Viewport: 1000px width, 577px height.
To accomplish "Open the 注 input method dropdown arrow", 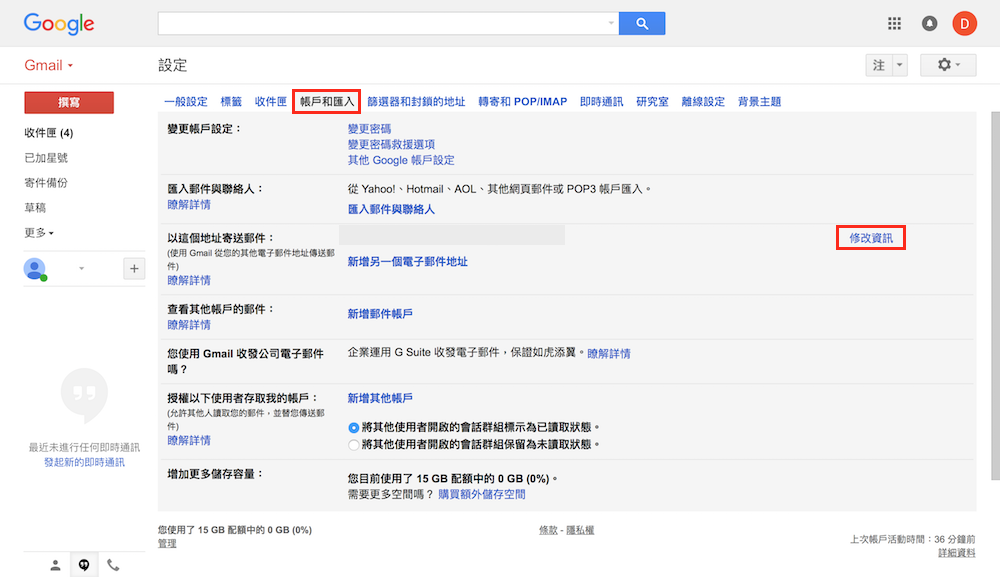I will click(900, 65).
